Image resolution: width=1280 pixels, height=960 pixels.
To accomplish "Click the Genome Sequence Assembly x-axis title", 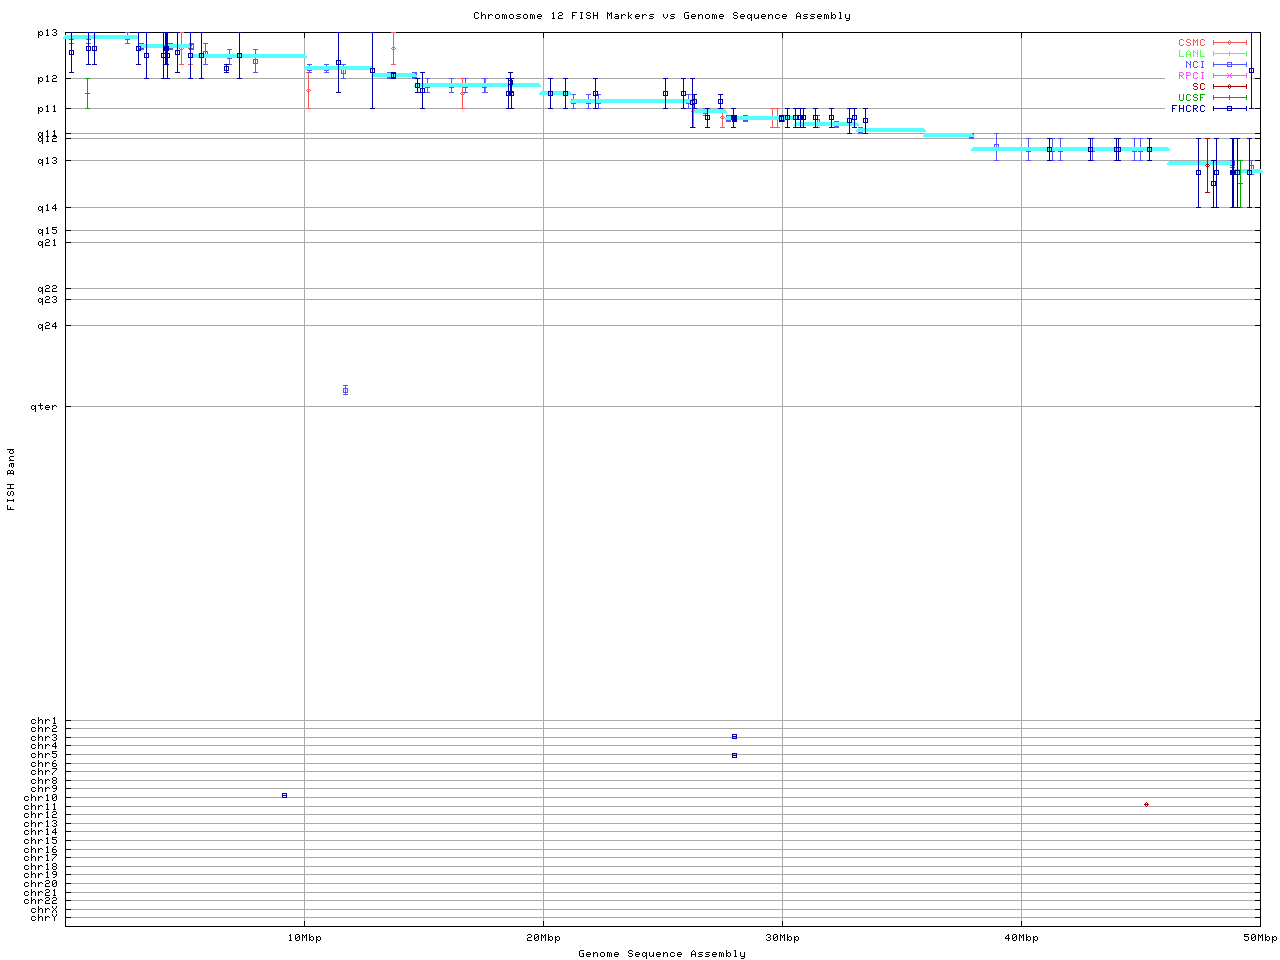I will pyautogui.click(x=661, y=953).
